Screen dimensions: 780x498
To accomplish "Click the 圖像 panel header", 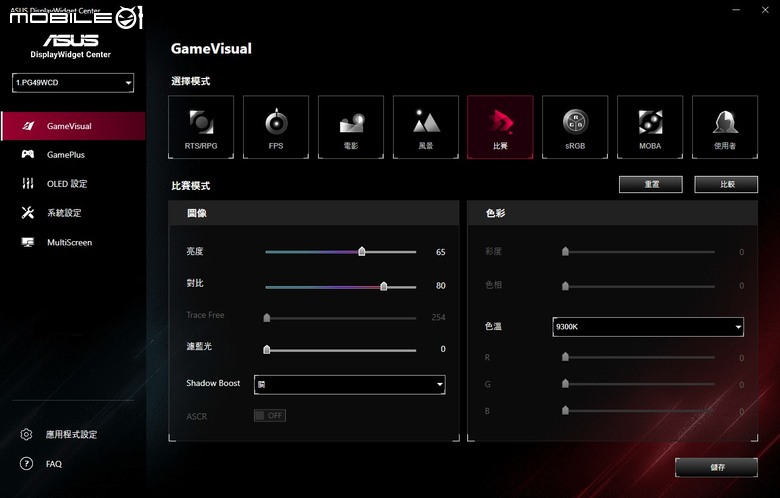I will tap(314, 213).
